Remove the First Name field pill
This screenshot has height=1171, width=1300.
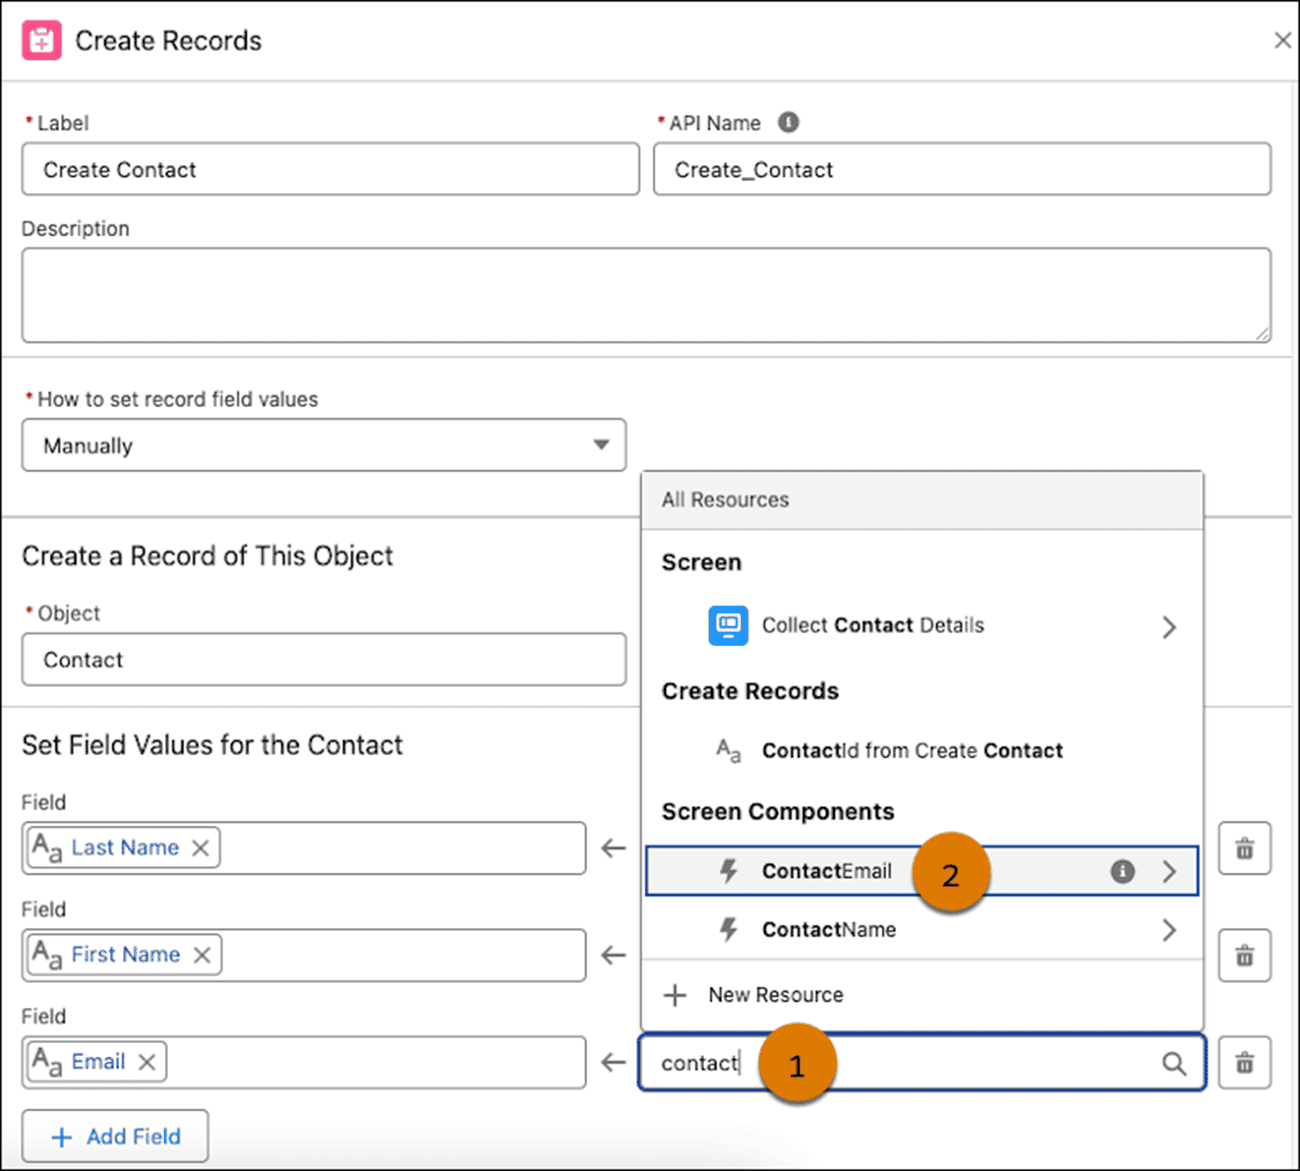(x=202, y=955)
